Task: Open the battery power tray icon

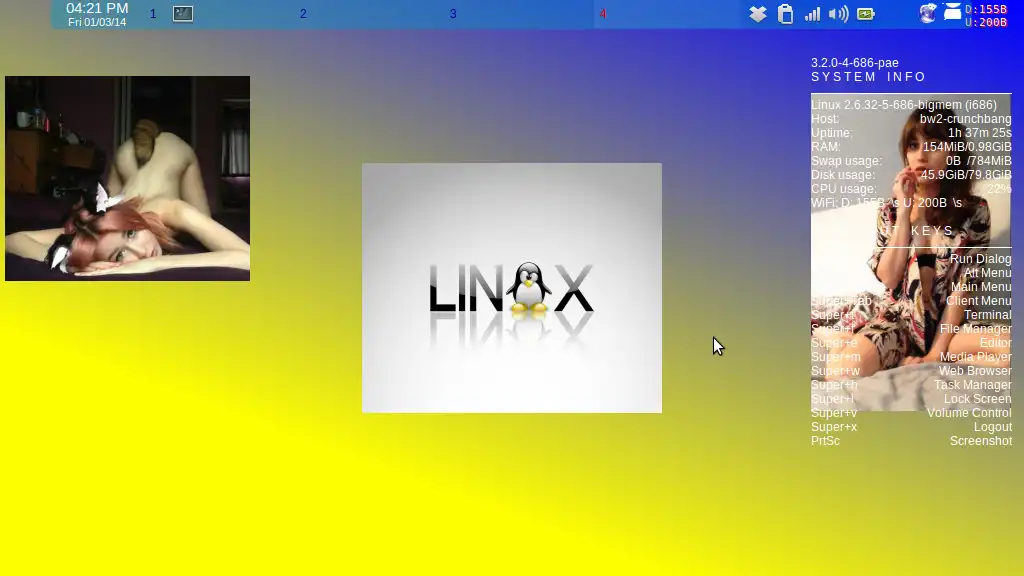Action: [865, 14]
